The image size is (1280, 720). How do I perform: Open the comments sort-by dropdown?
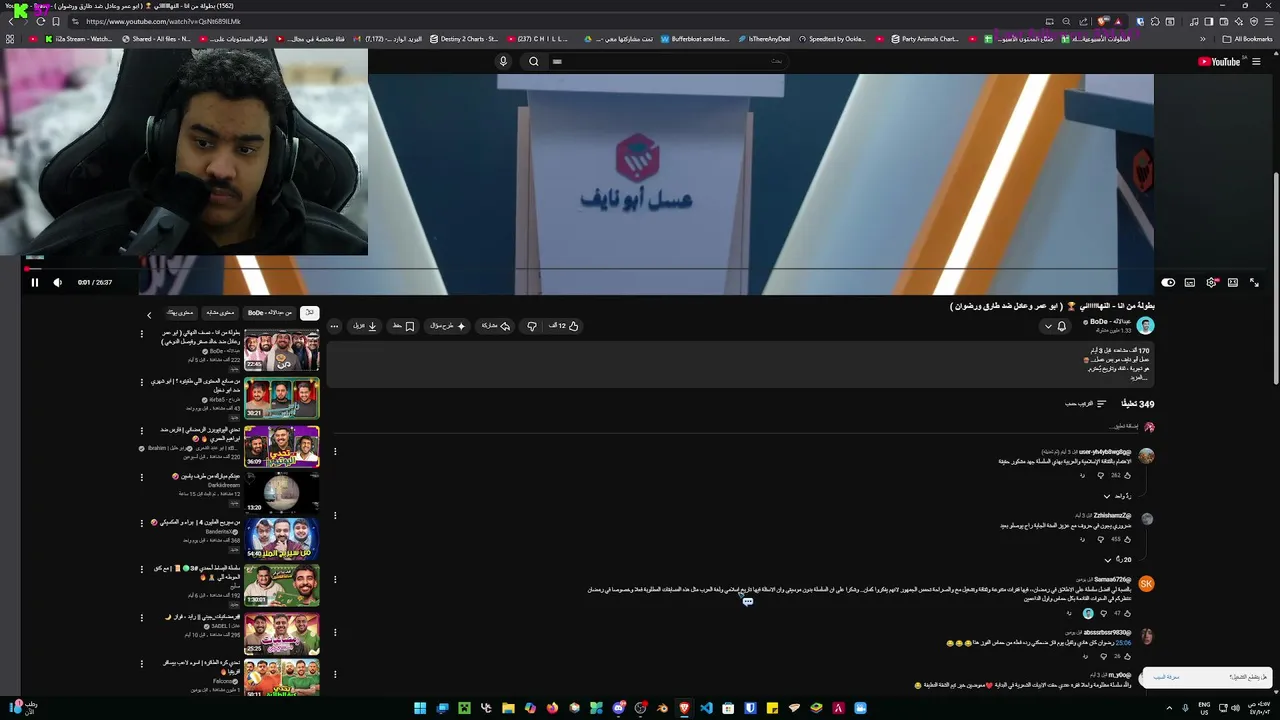tap(1086, 404)
